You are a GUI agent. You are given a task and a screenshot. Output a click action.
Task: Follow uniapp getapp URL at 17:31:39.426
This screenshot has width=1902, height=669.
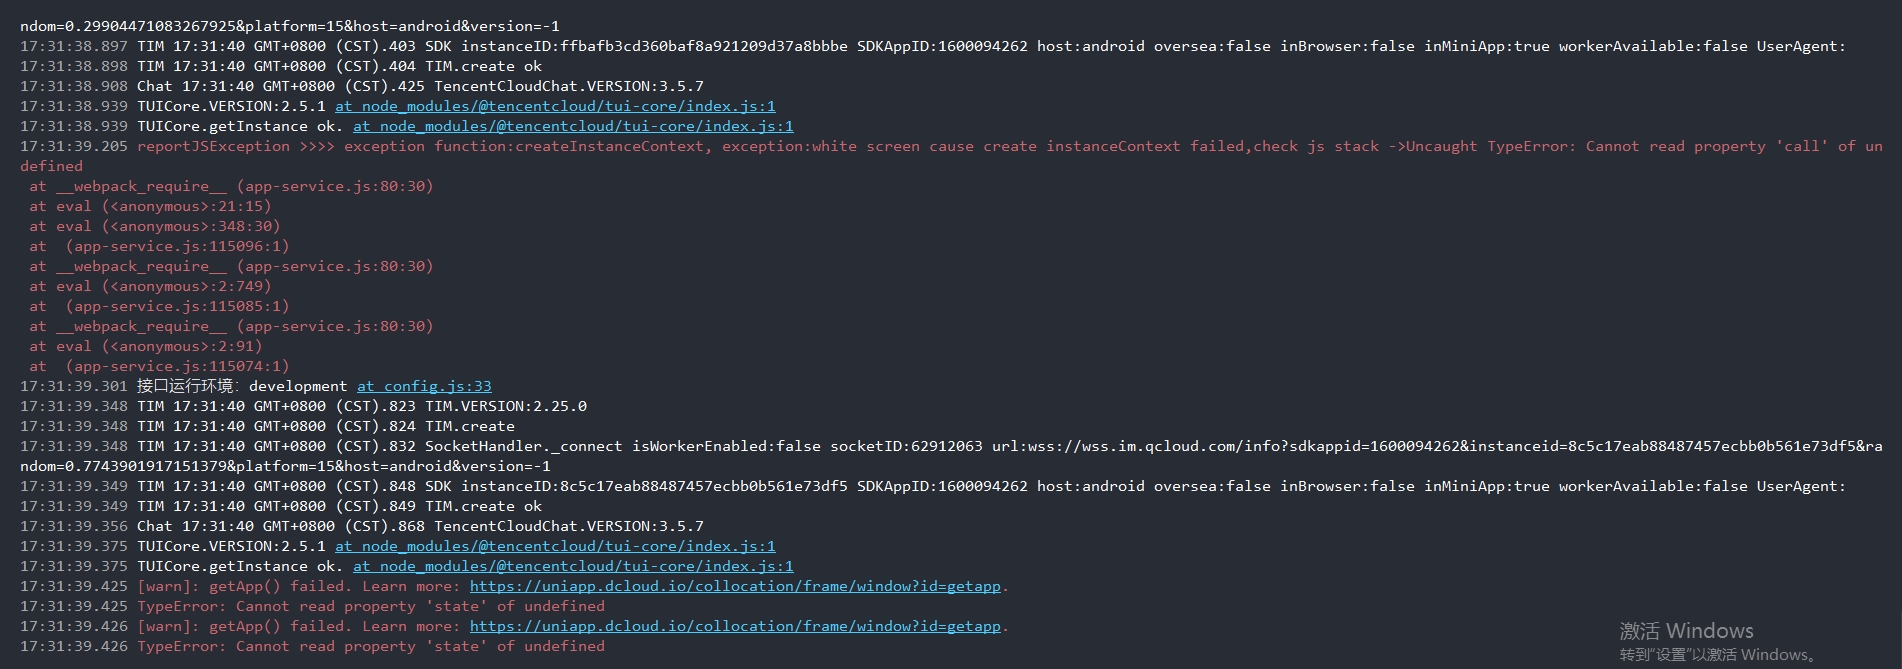point(735,626)
